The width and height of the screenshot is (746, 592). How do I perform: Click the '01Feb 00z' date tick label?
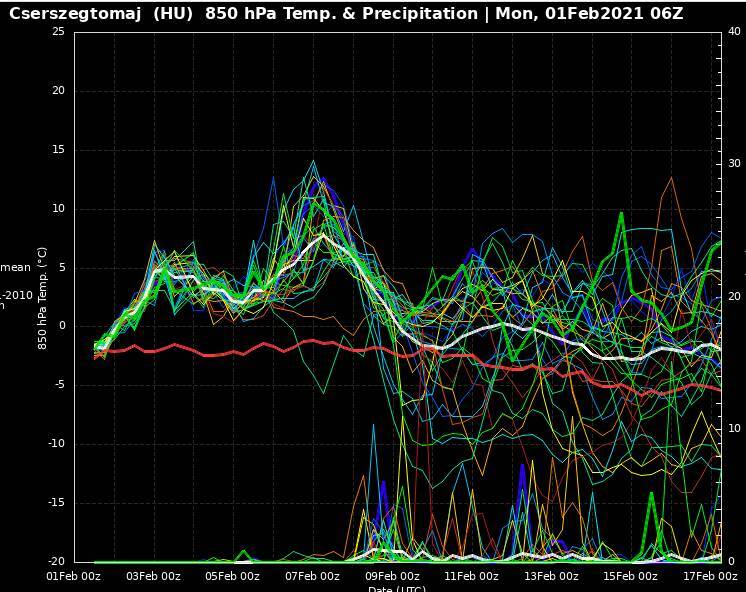(x=74, y=576)
